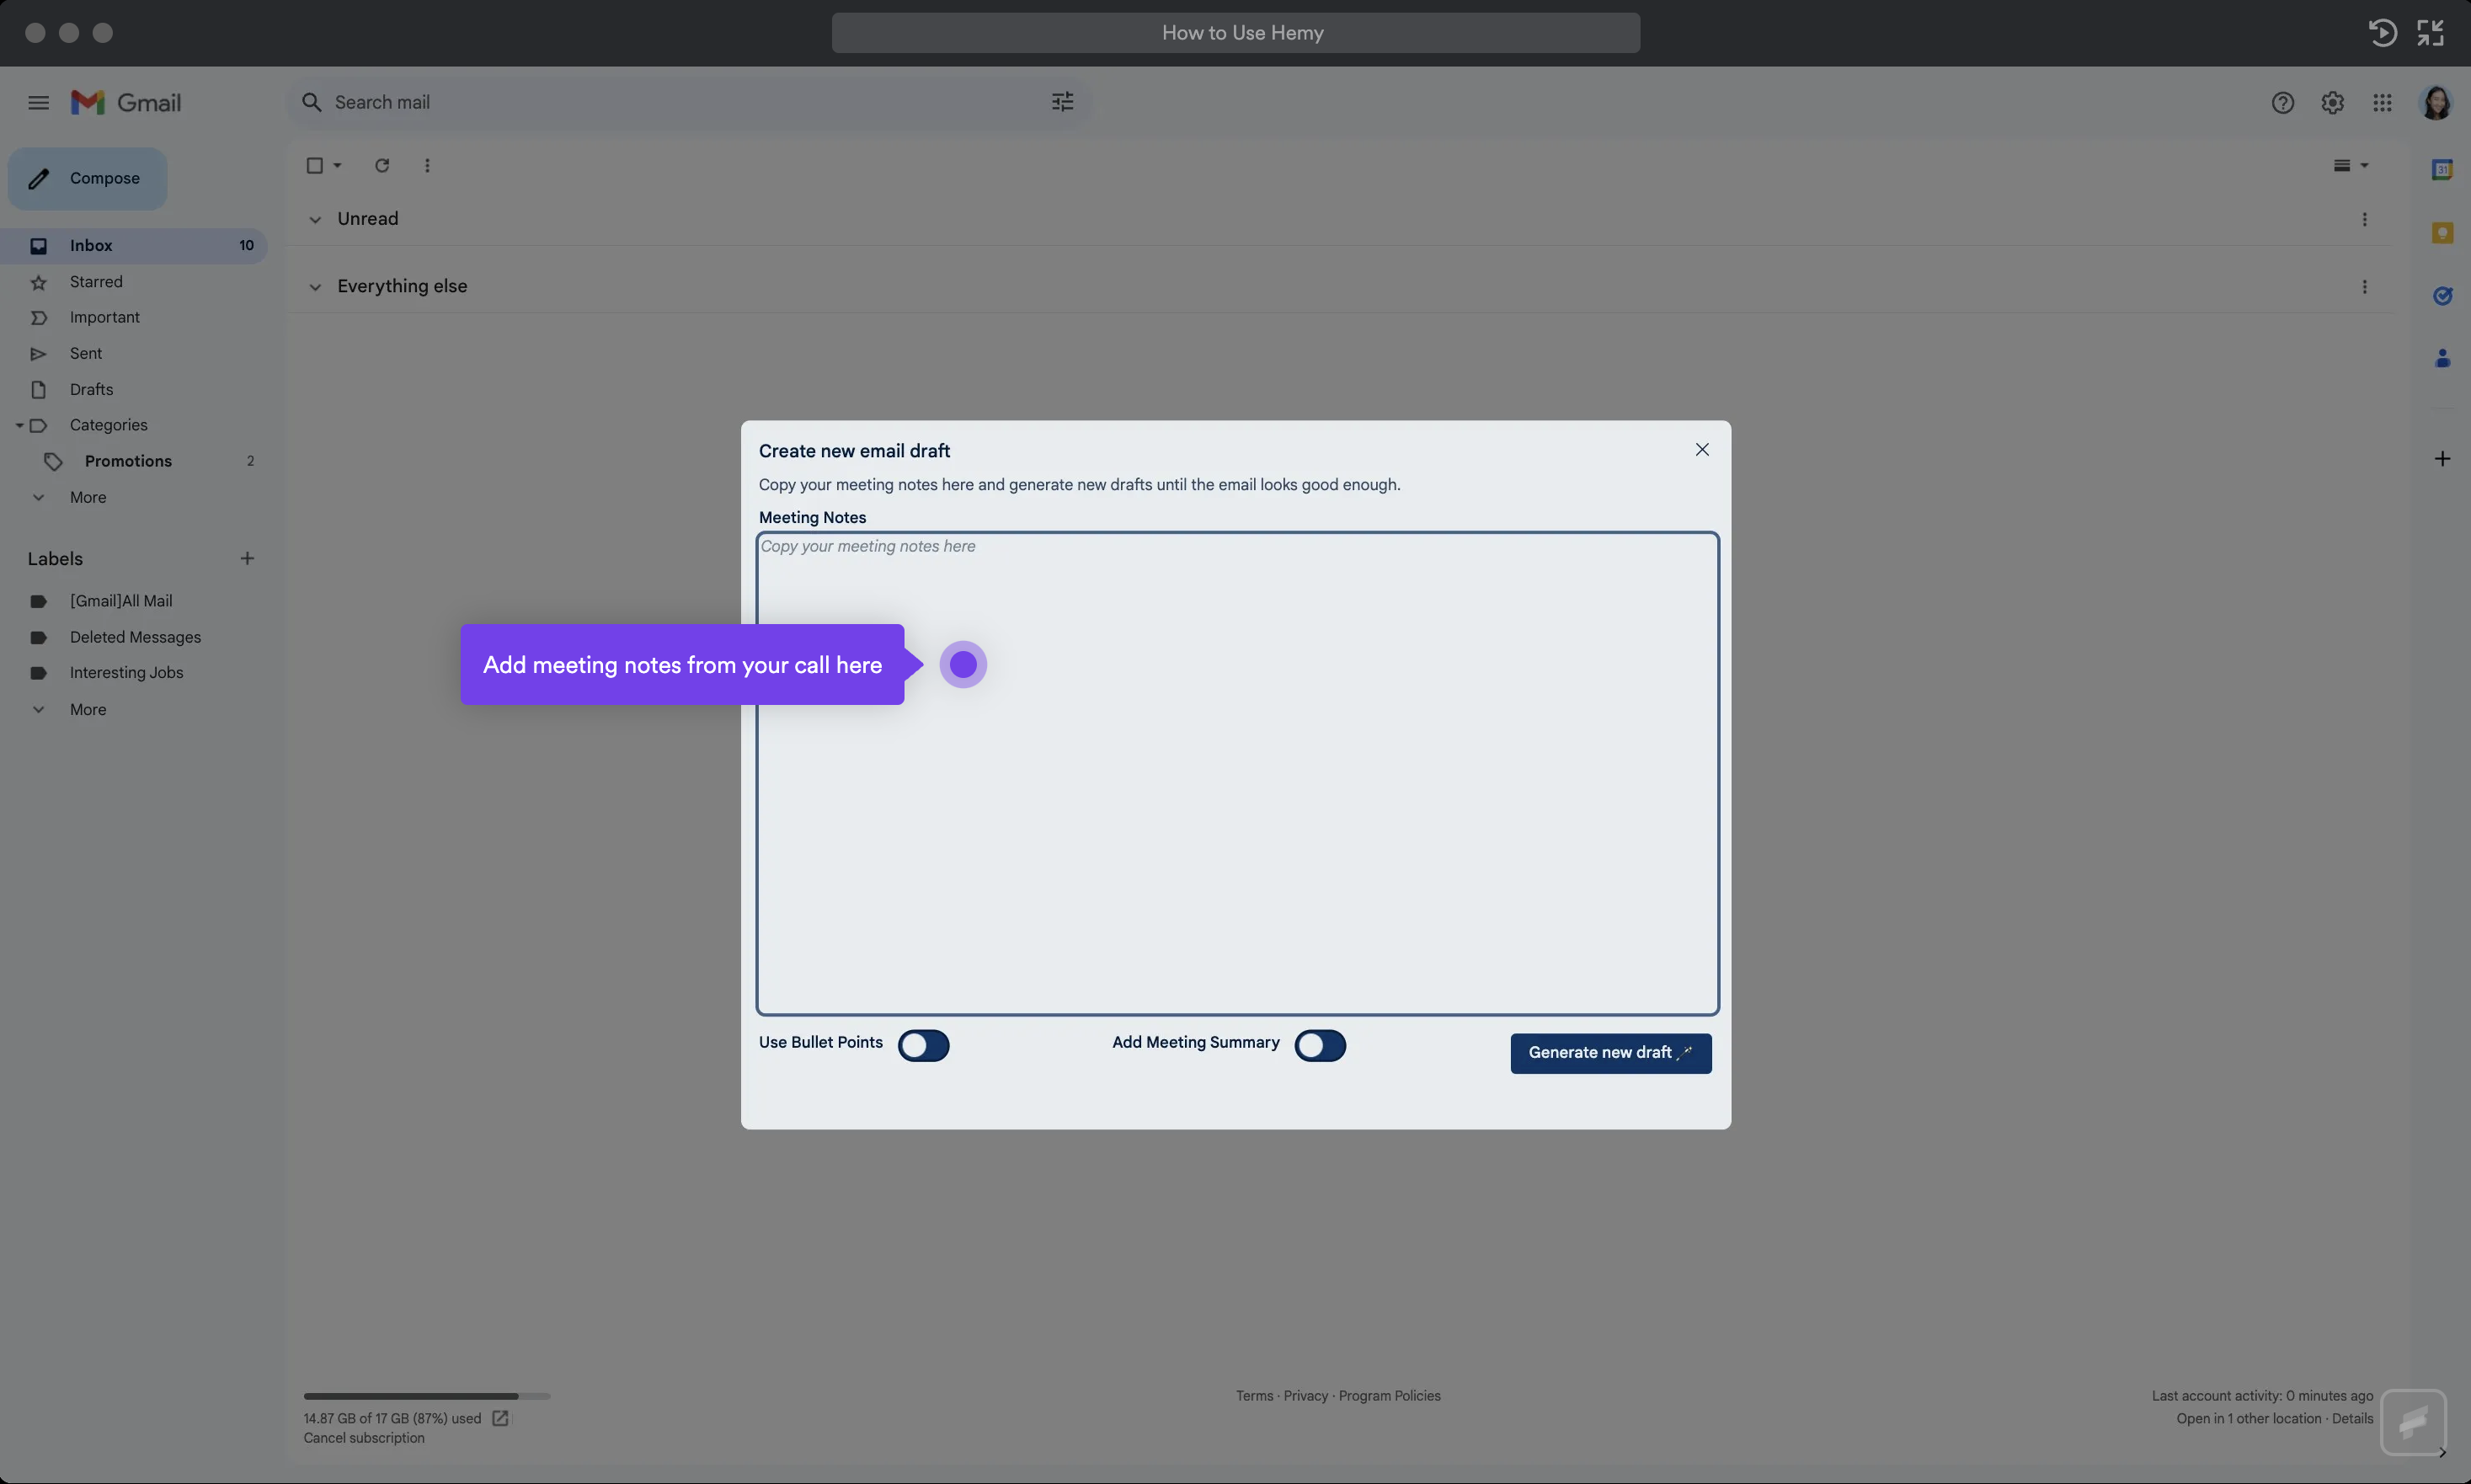Screen dimensions: 2471x1484
Task: Open the Terms link
Action: click(1254, 1396)
